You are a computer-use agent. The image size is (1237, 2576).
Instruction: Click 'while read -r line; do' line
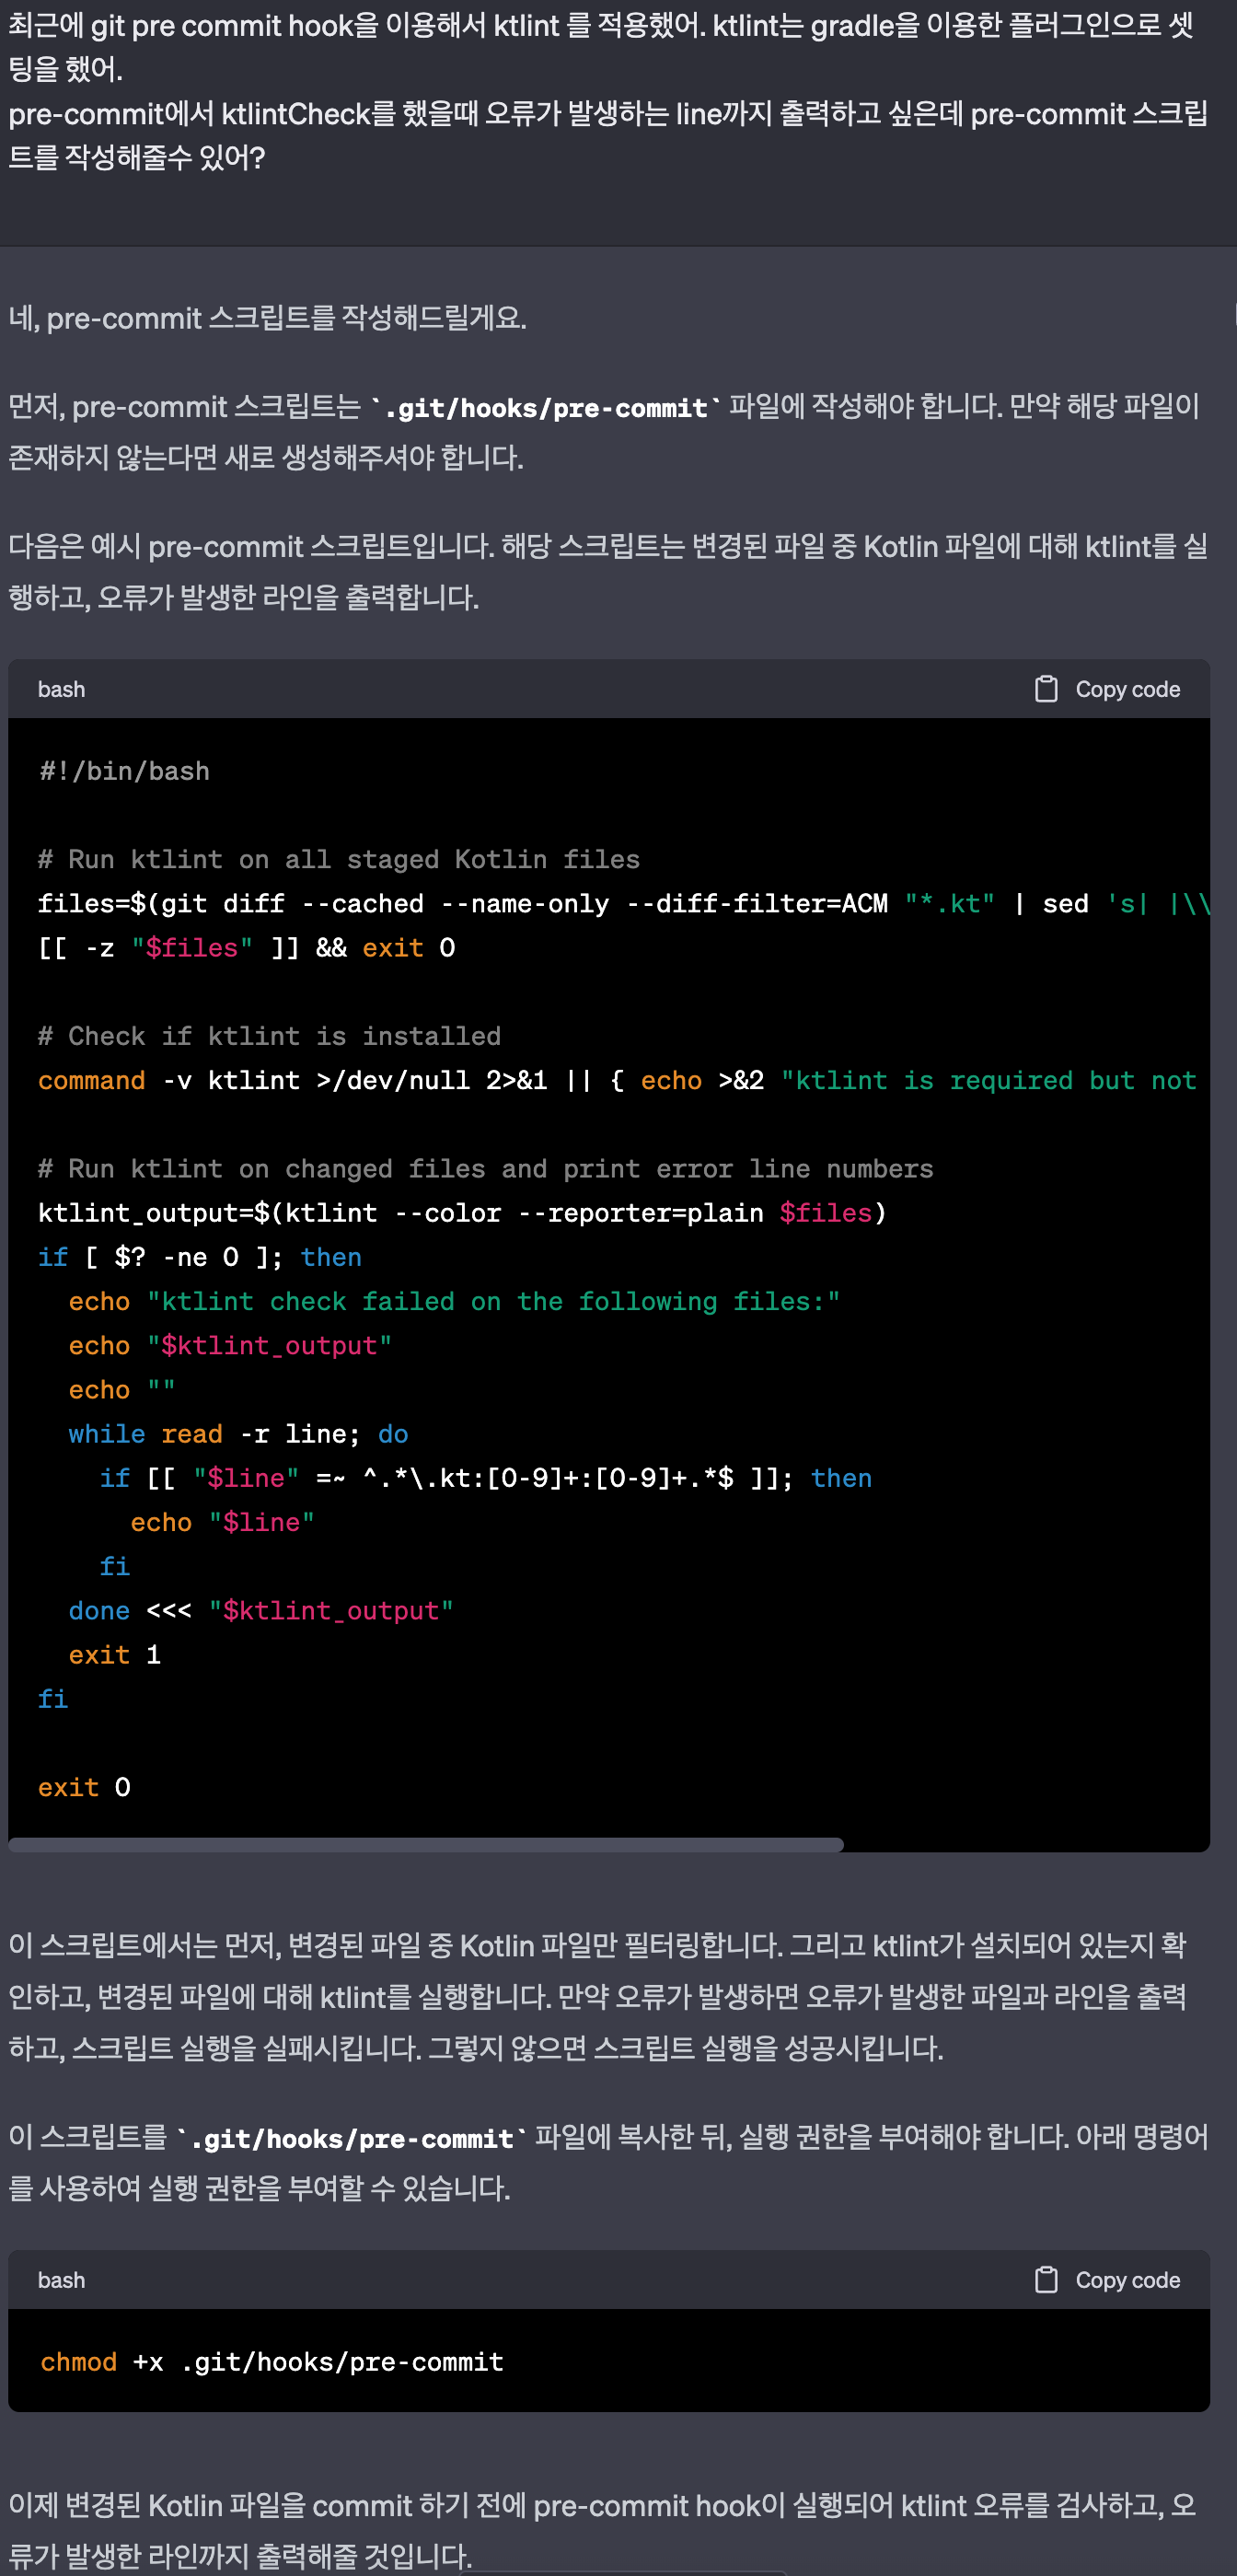[238, 1433]
